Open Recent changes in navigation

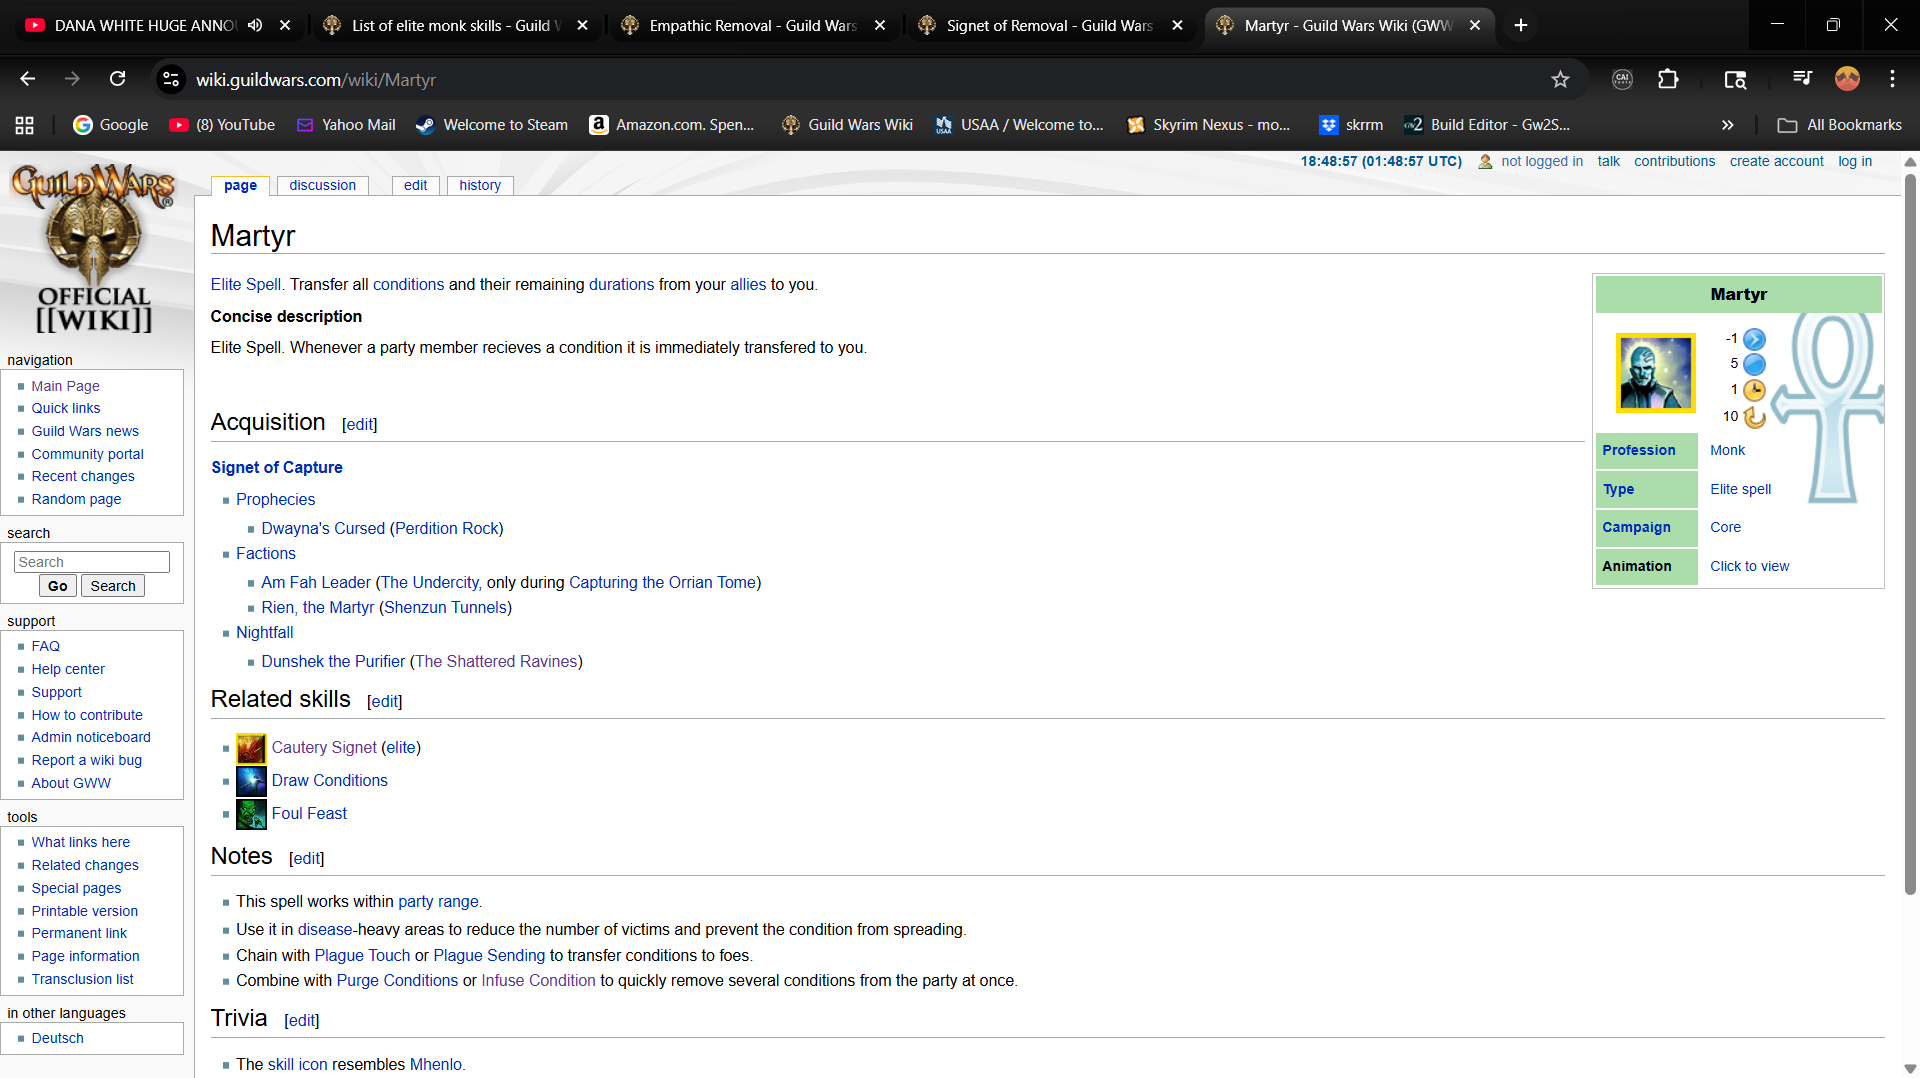coord(83,476)
